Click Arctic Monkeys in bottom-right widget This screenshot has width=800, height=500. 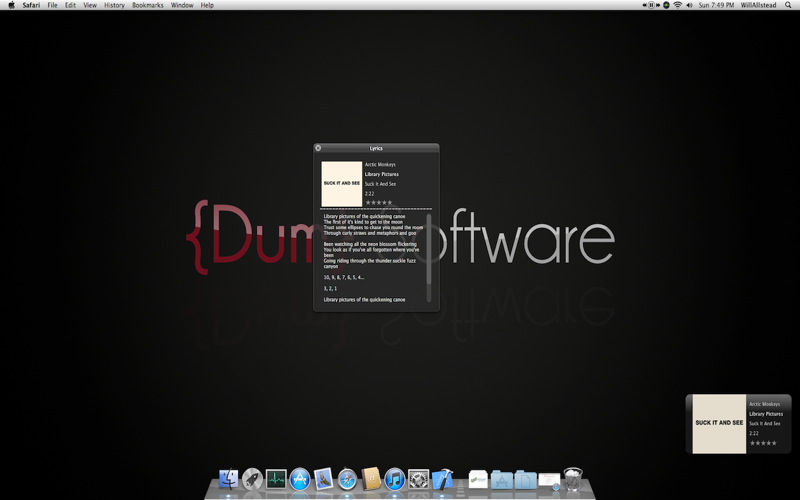point(764,404)
